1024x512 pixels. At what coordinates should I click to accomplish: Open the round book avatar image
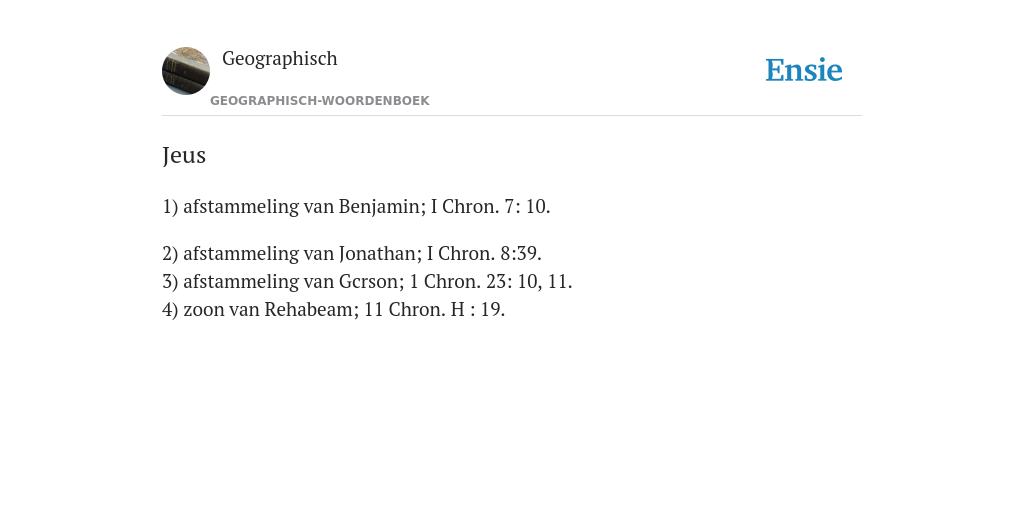click(x=186, y=71)
